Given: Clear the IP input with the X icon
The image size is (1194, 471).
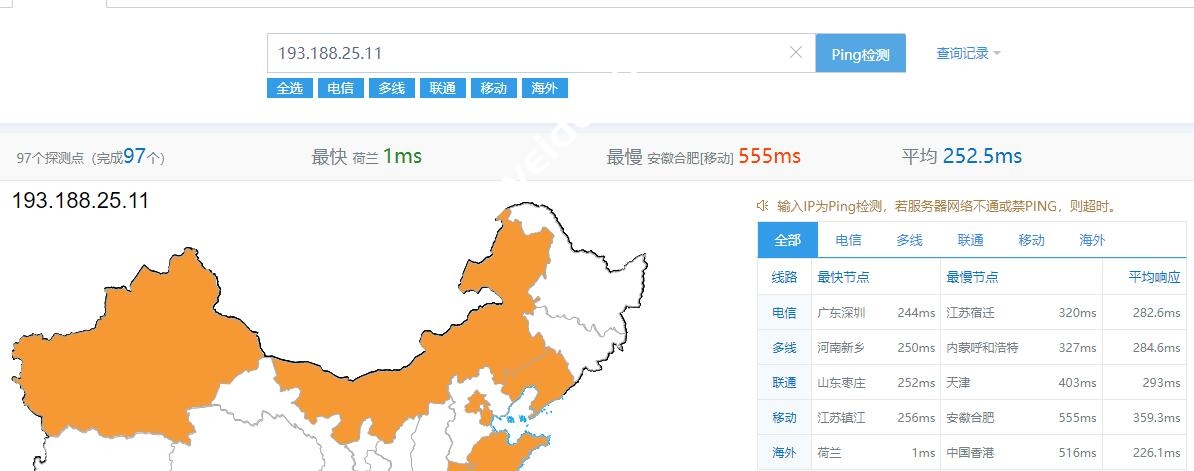Looking at the screenshot, I should (796, 53).
